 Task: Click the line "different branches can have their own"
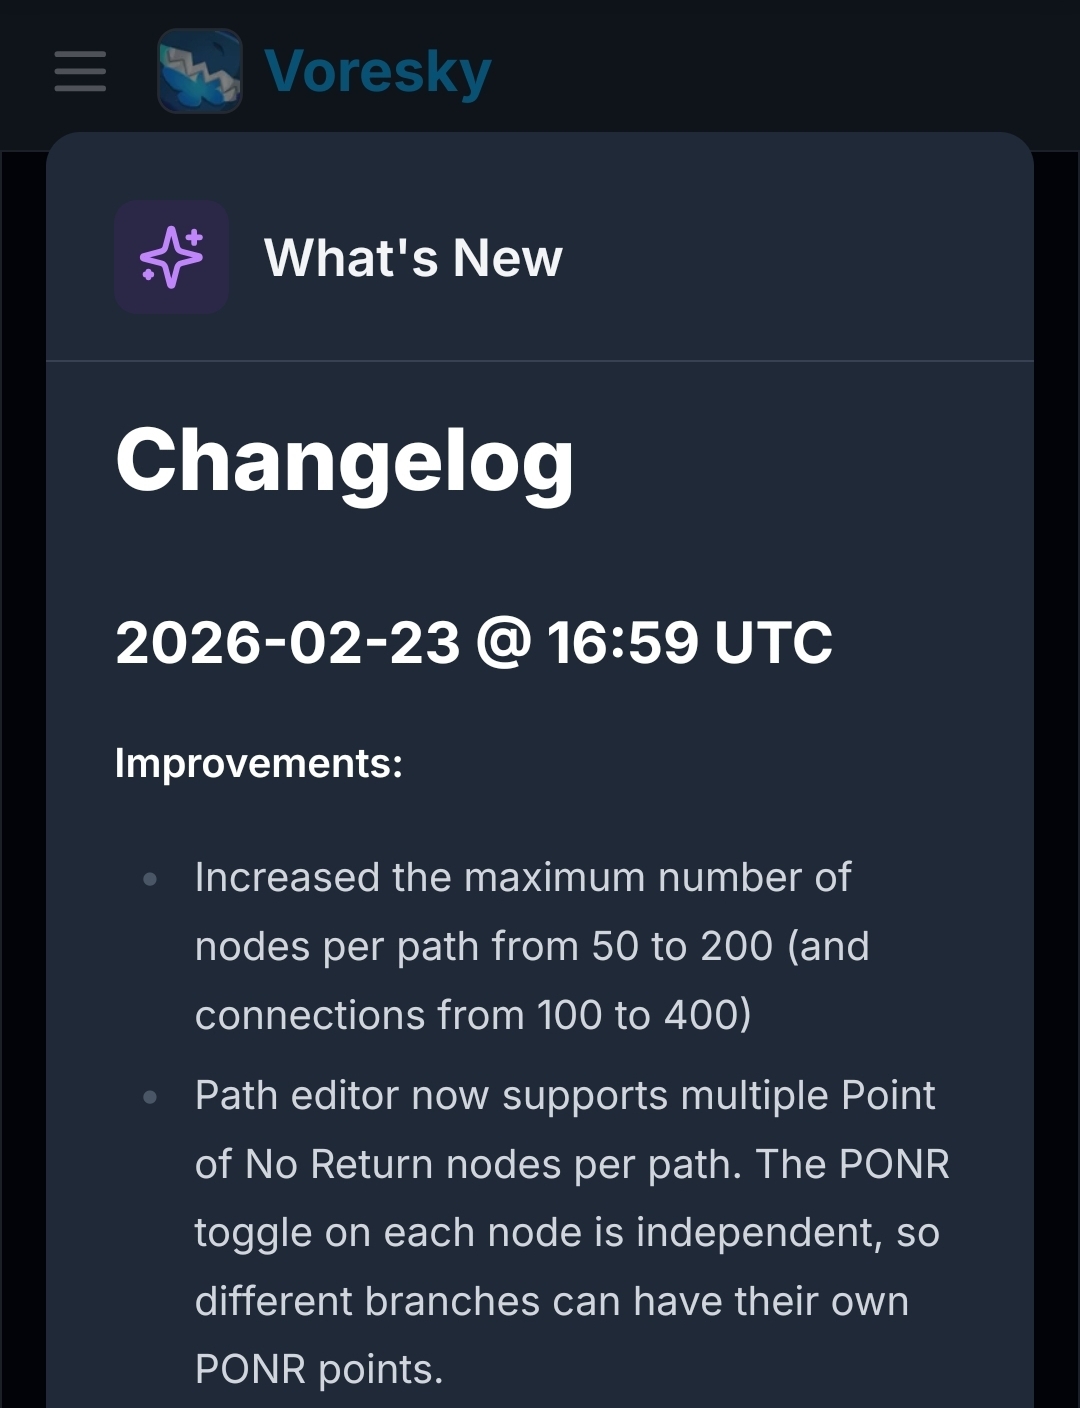pyautogui.click(x=551, y=1302)
